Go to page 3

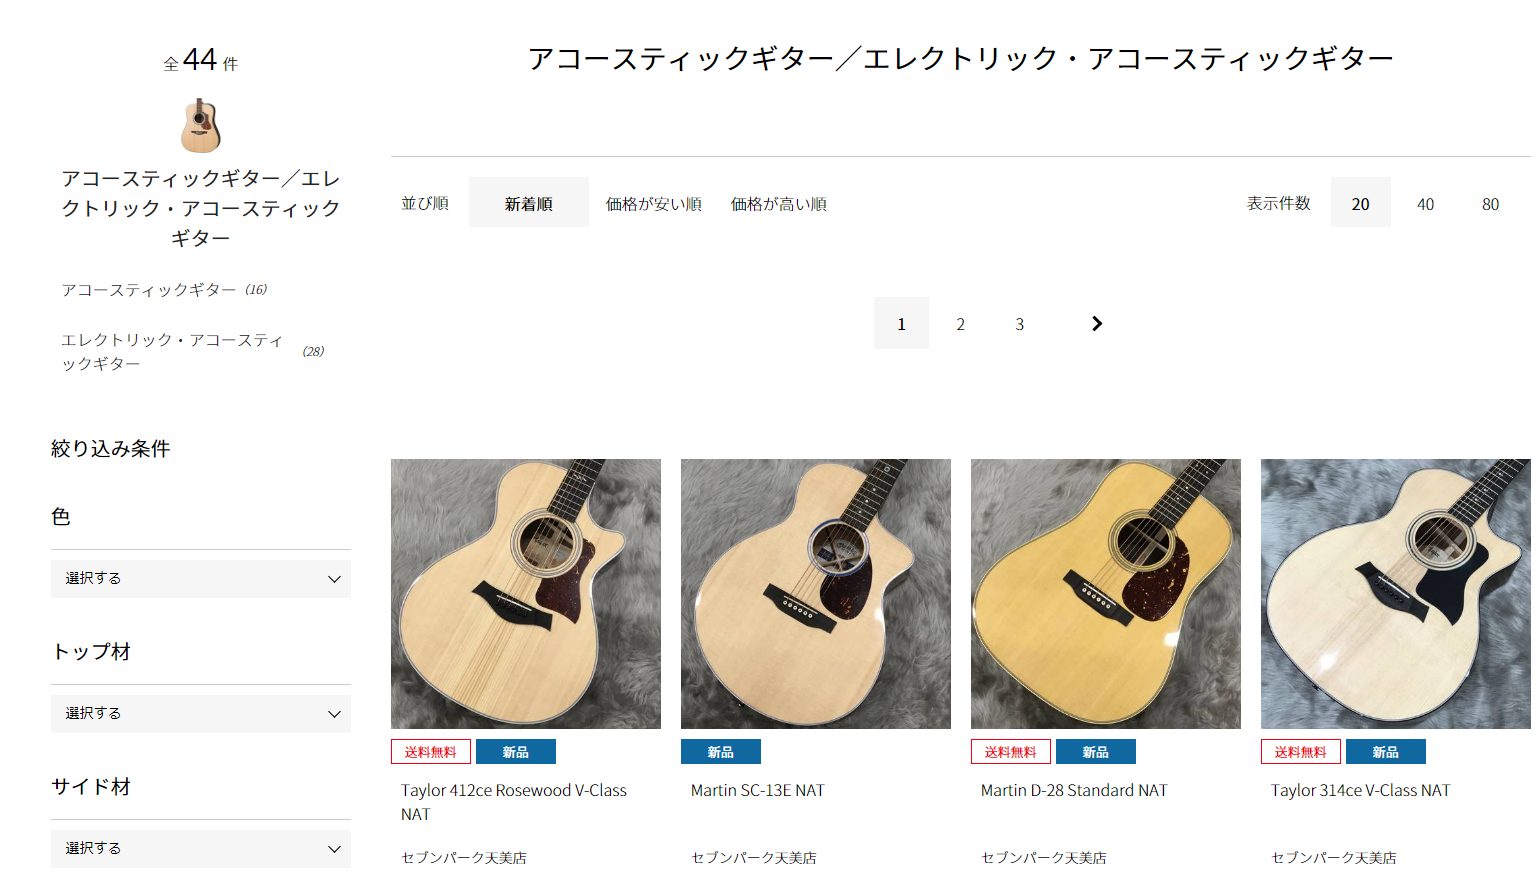pos(1020,324)
